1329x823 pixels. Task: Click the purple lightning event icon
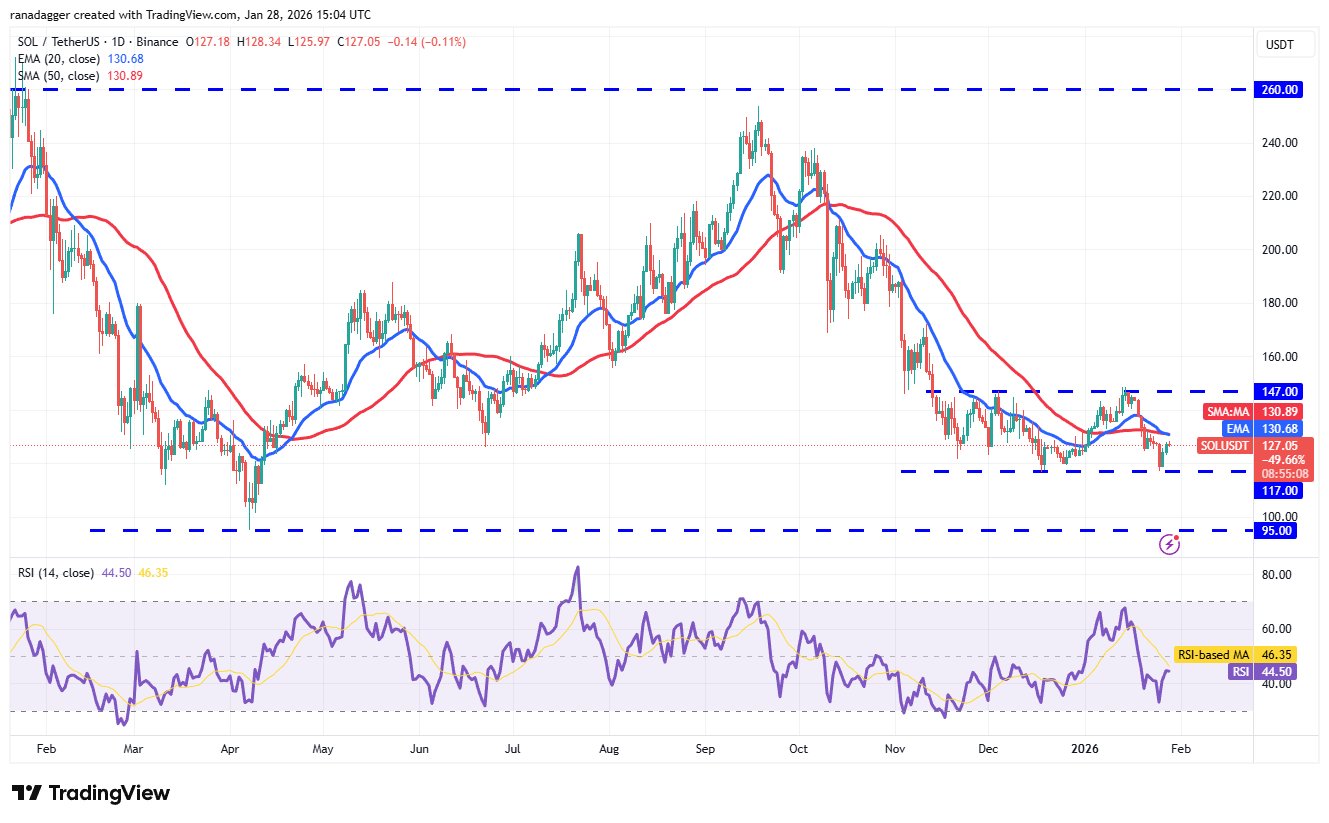click(1169, 544)
